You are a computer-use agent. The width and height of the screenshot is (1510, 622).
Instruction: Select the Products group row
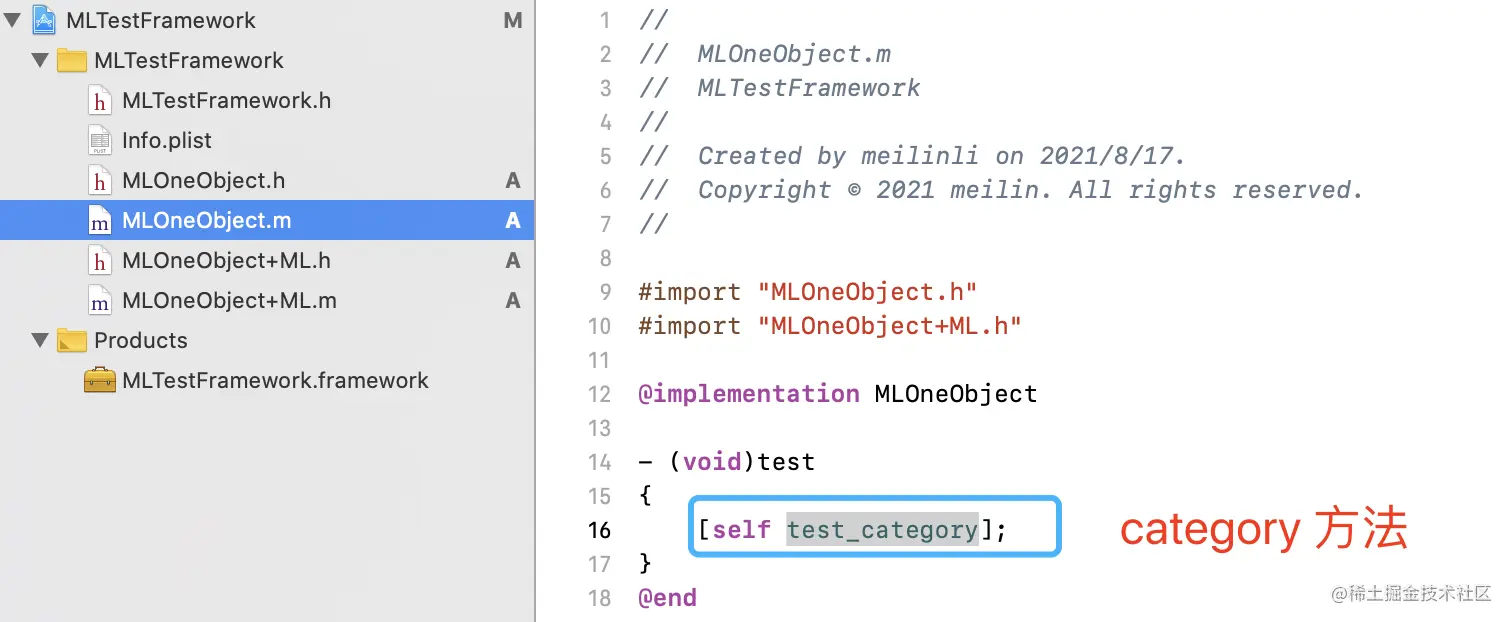click(267, 340)
